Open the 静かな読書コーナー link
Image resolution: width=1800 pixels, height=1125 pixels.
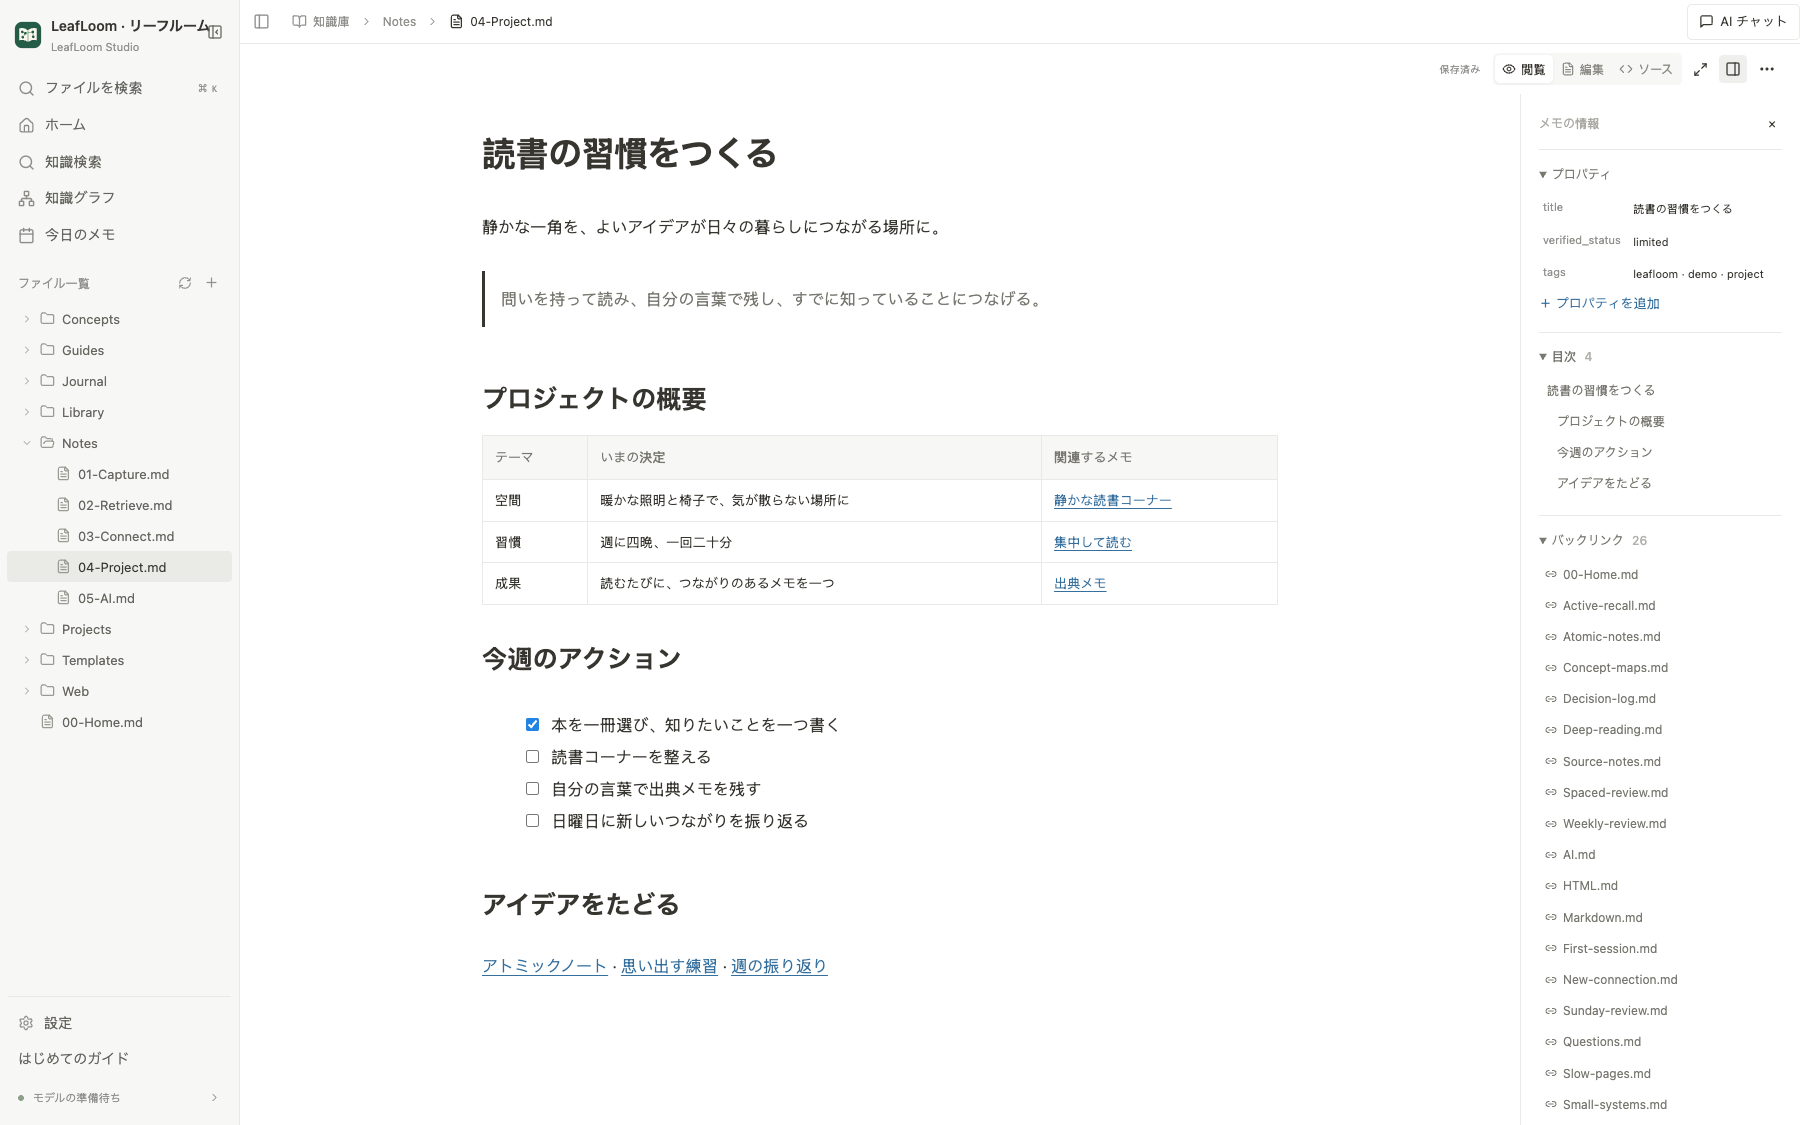pyautogui.click(x=1112, y=500)
